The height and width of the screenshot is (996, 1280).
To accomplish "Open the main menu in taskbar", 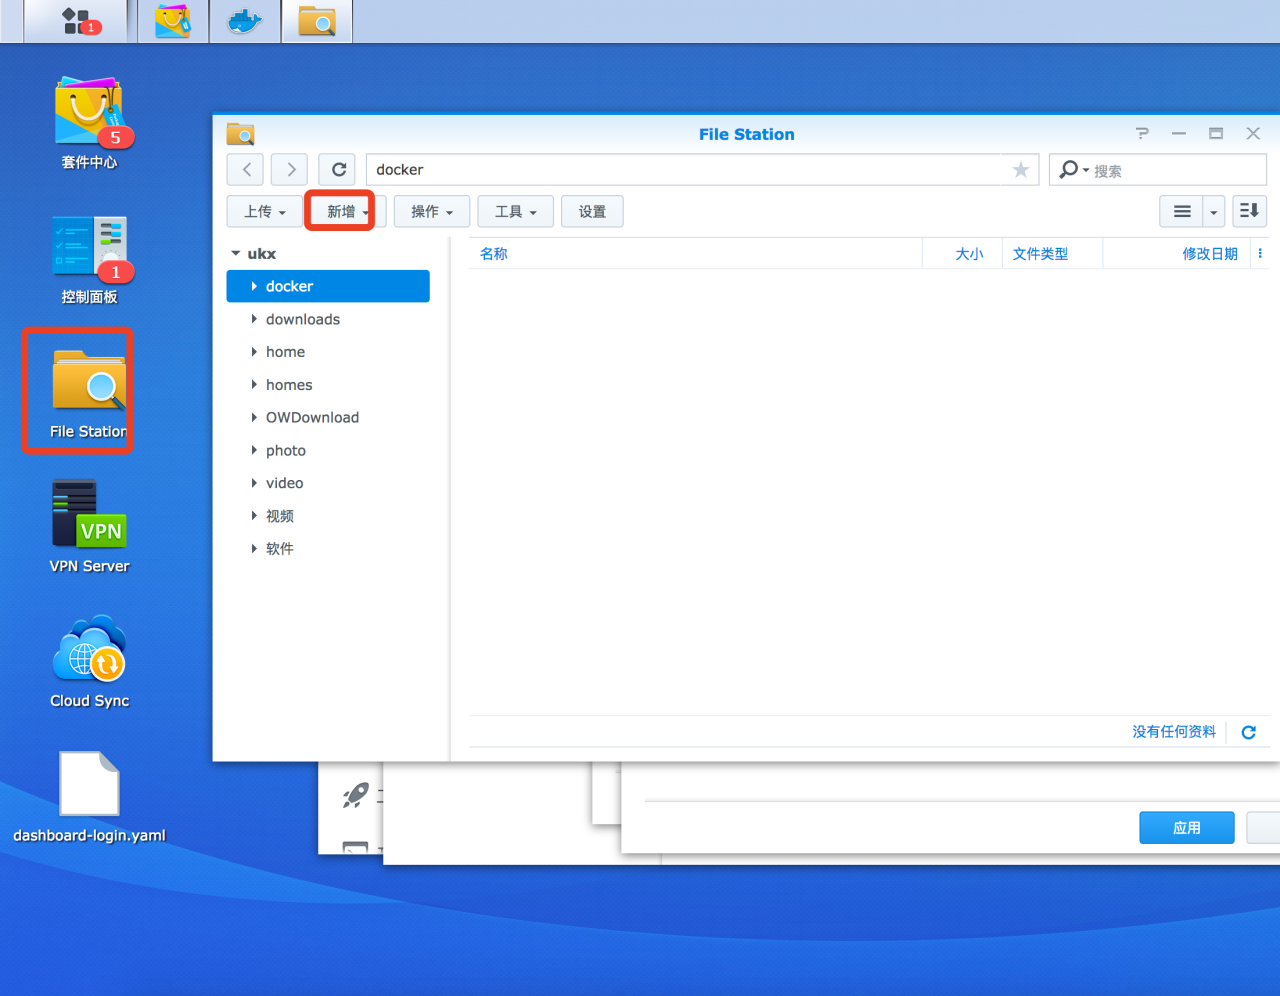I will (77, 21).
